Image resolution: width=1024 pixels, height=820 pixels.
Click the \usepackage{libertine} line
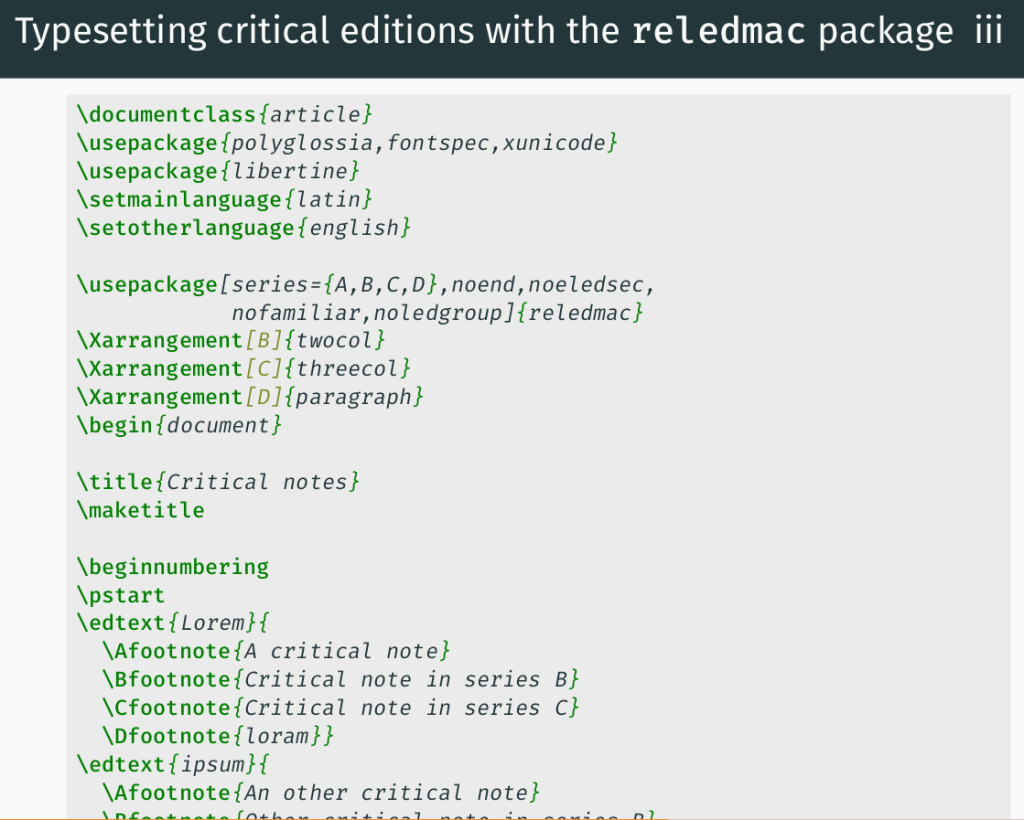[x=217, y=171]
